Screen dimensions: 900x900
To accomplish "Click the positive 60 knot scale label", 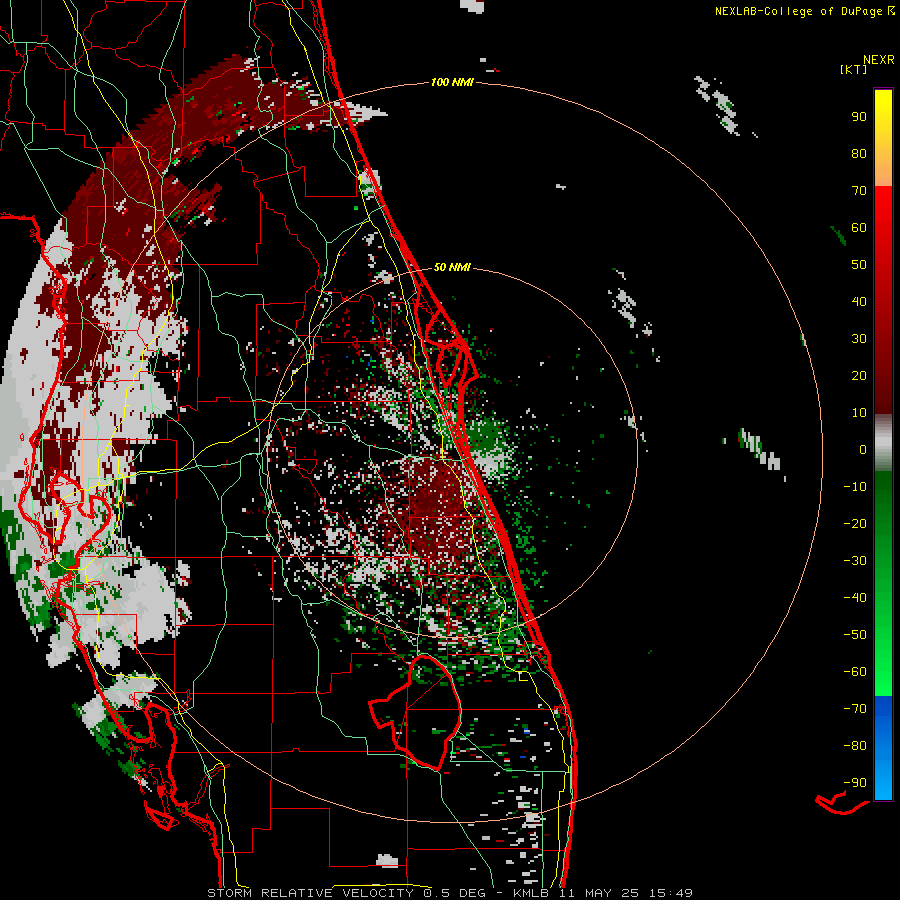I will click(x=859, y=227).
